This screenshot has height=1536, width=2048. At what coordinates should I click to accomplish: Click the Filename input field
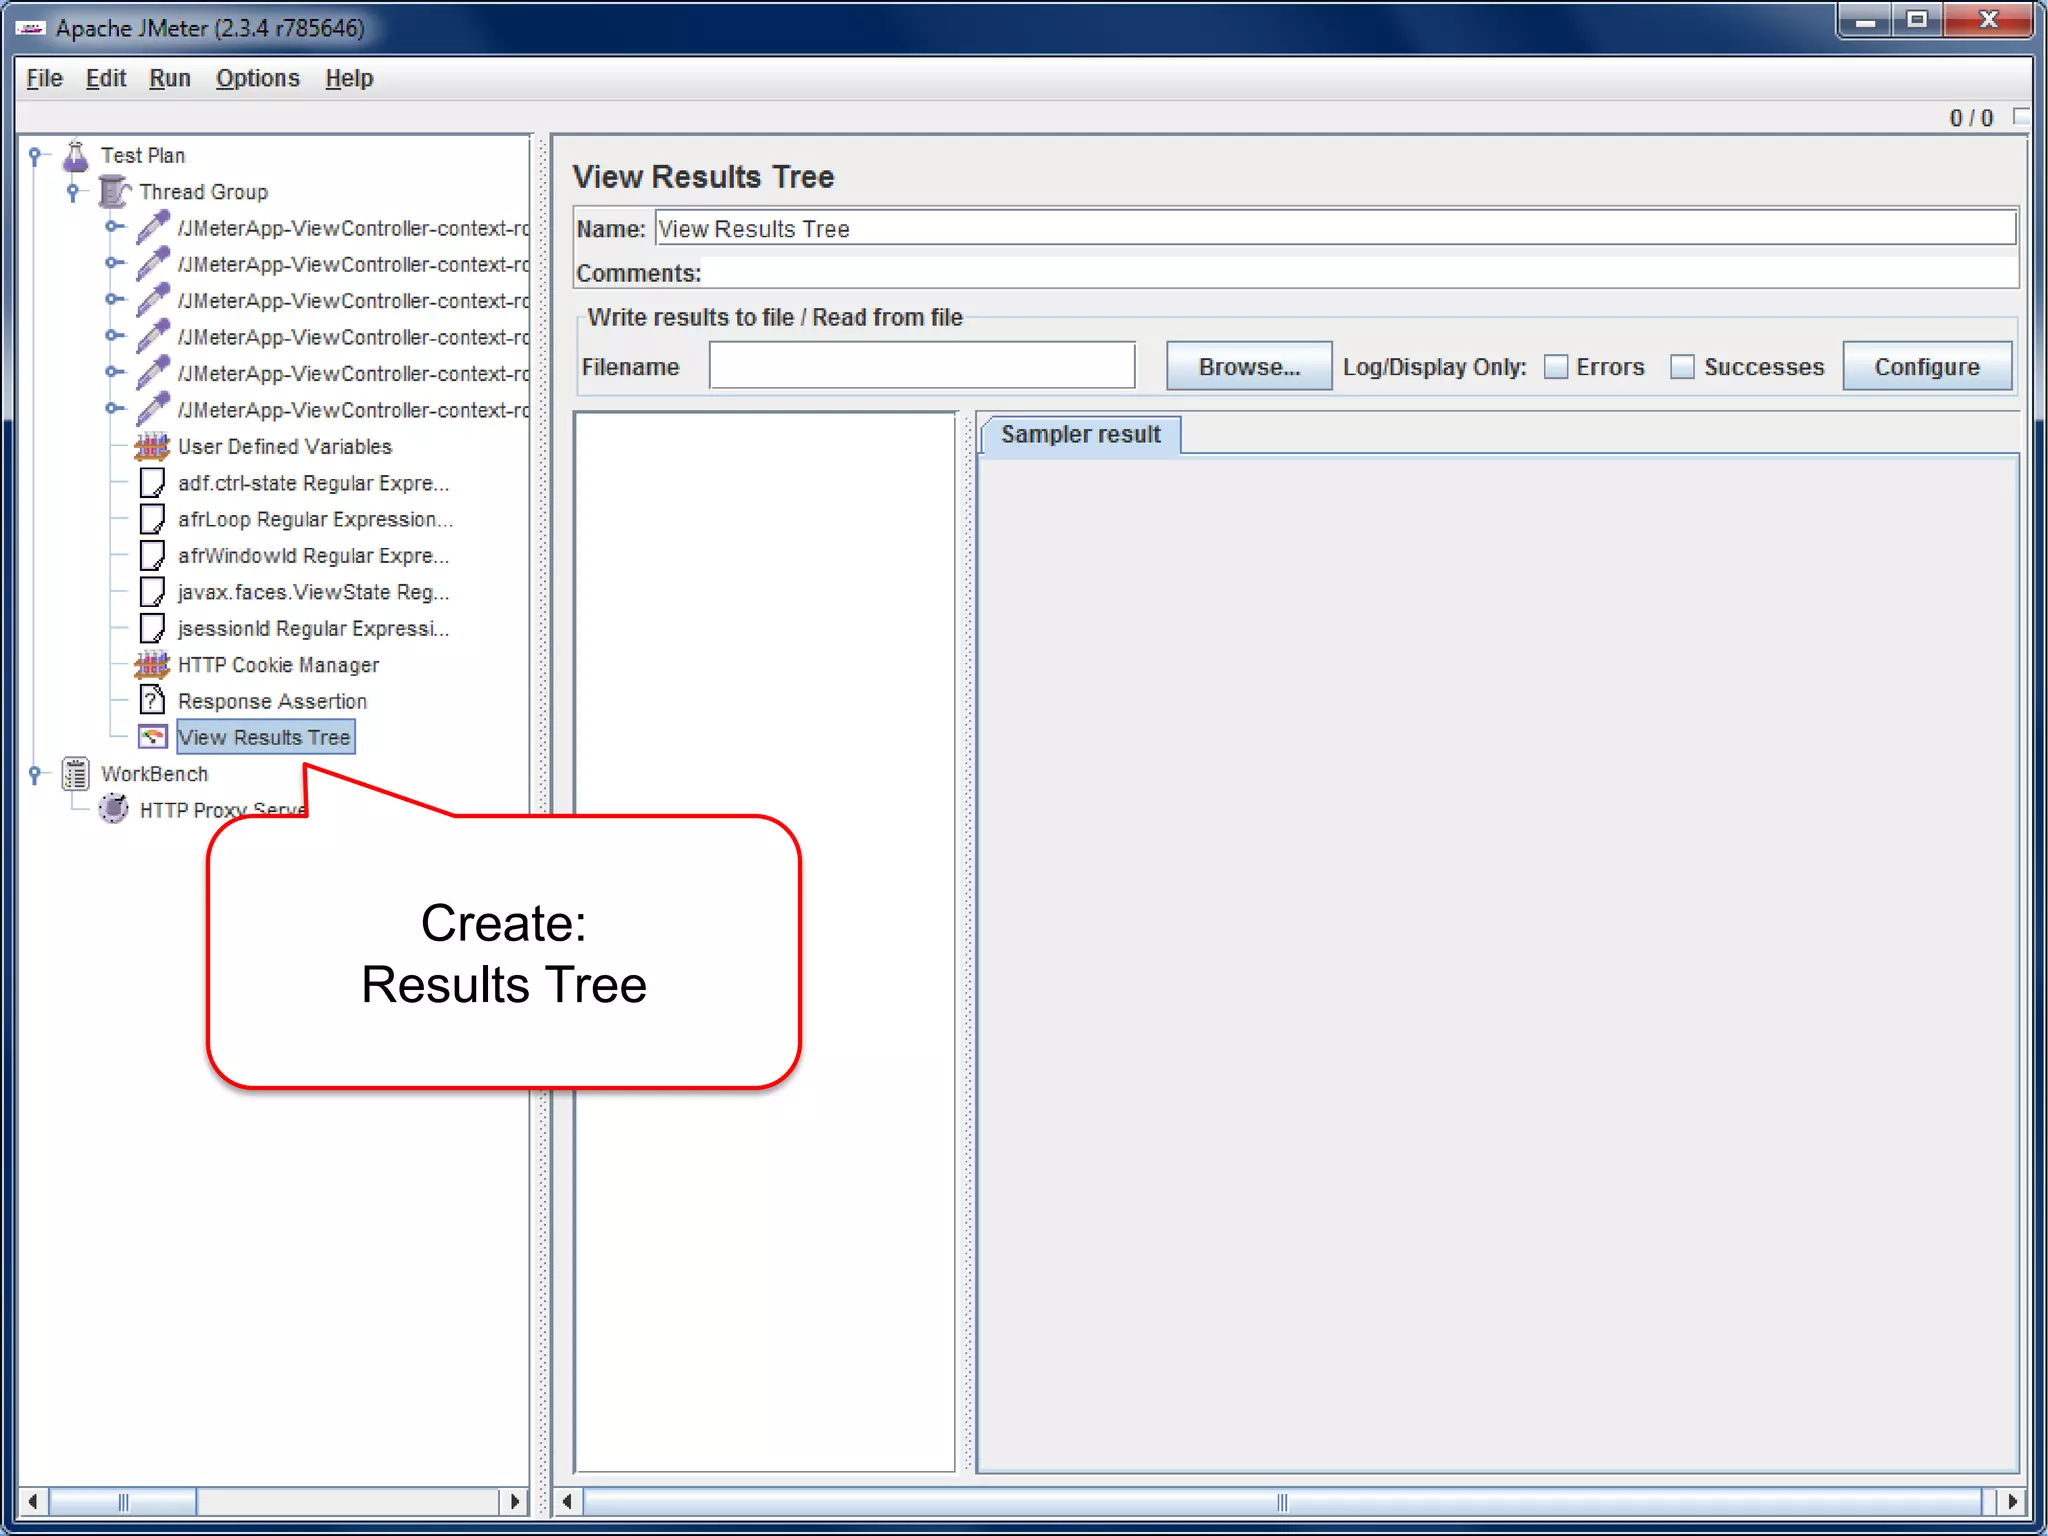(x=922, y=367)
